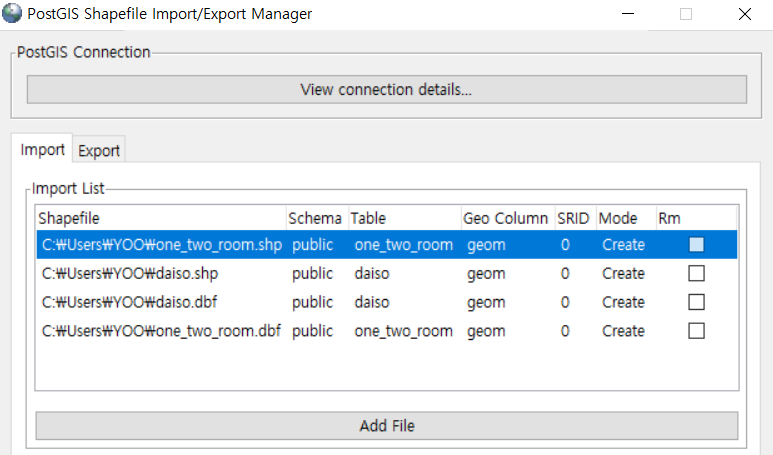Click SRID 0 in one_two_room.dbf row

click(x=565, y=331)
